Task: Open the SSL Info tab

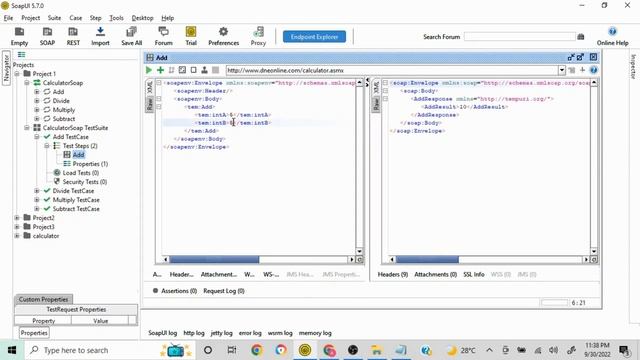Action: (x=473, y=274)
